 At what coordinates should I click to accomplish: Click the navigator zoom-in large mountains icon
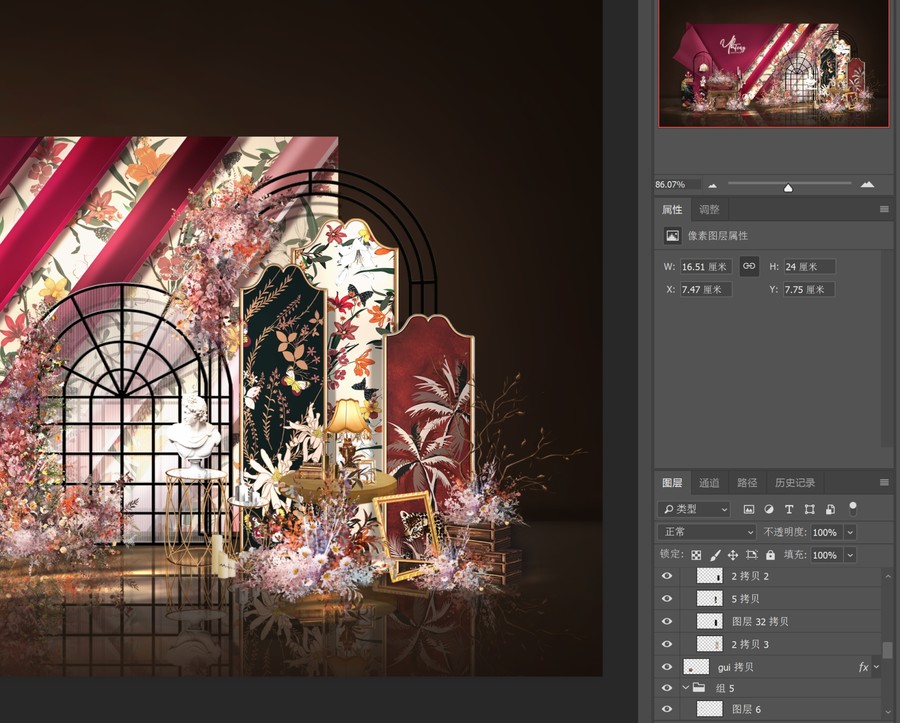click(867, 184)
